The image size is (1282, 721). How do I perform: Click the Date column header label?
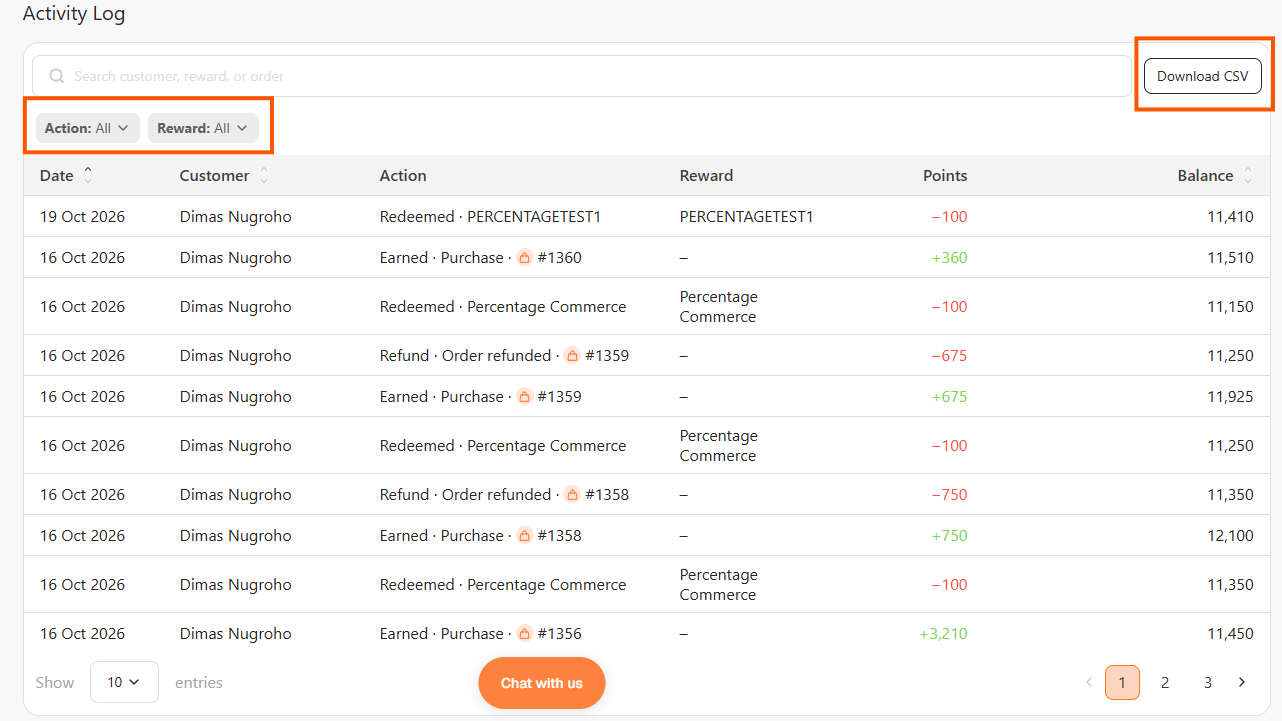click(57, 175)
